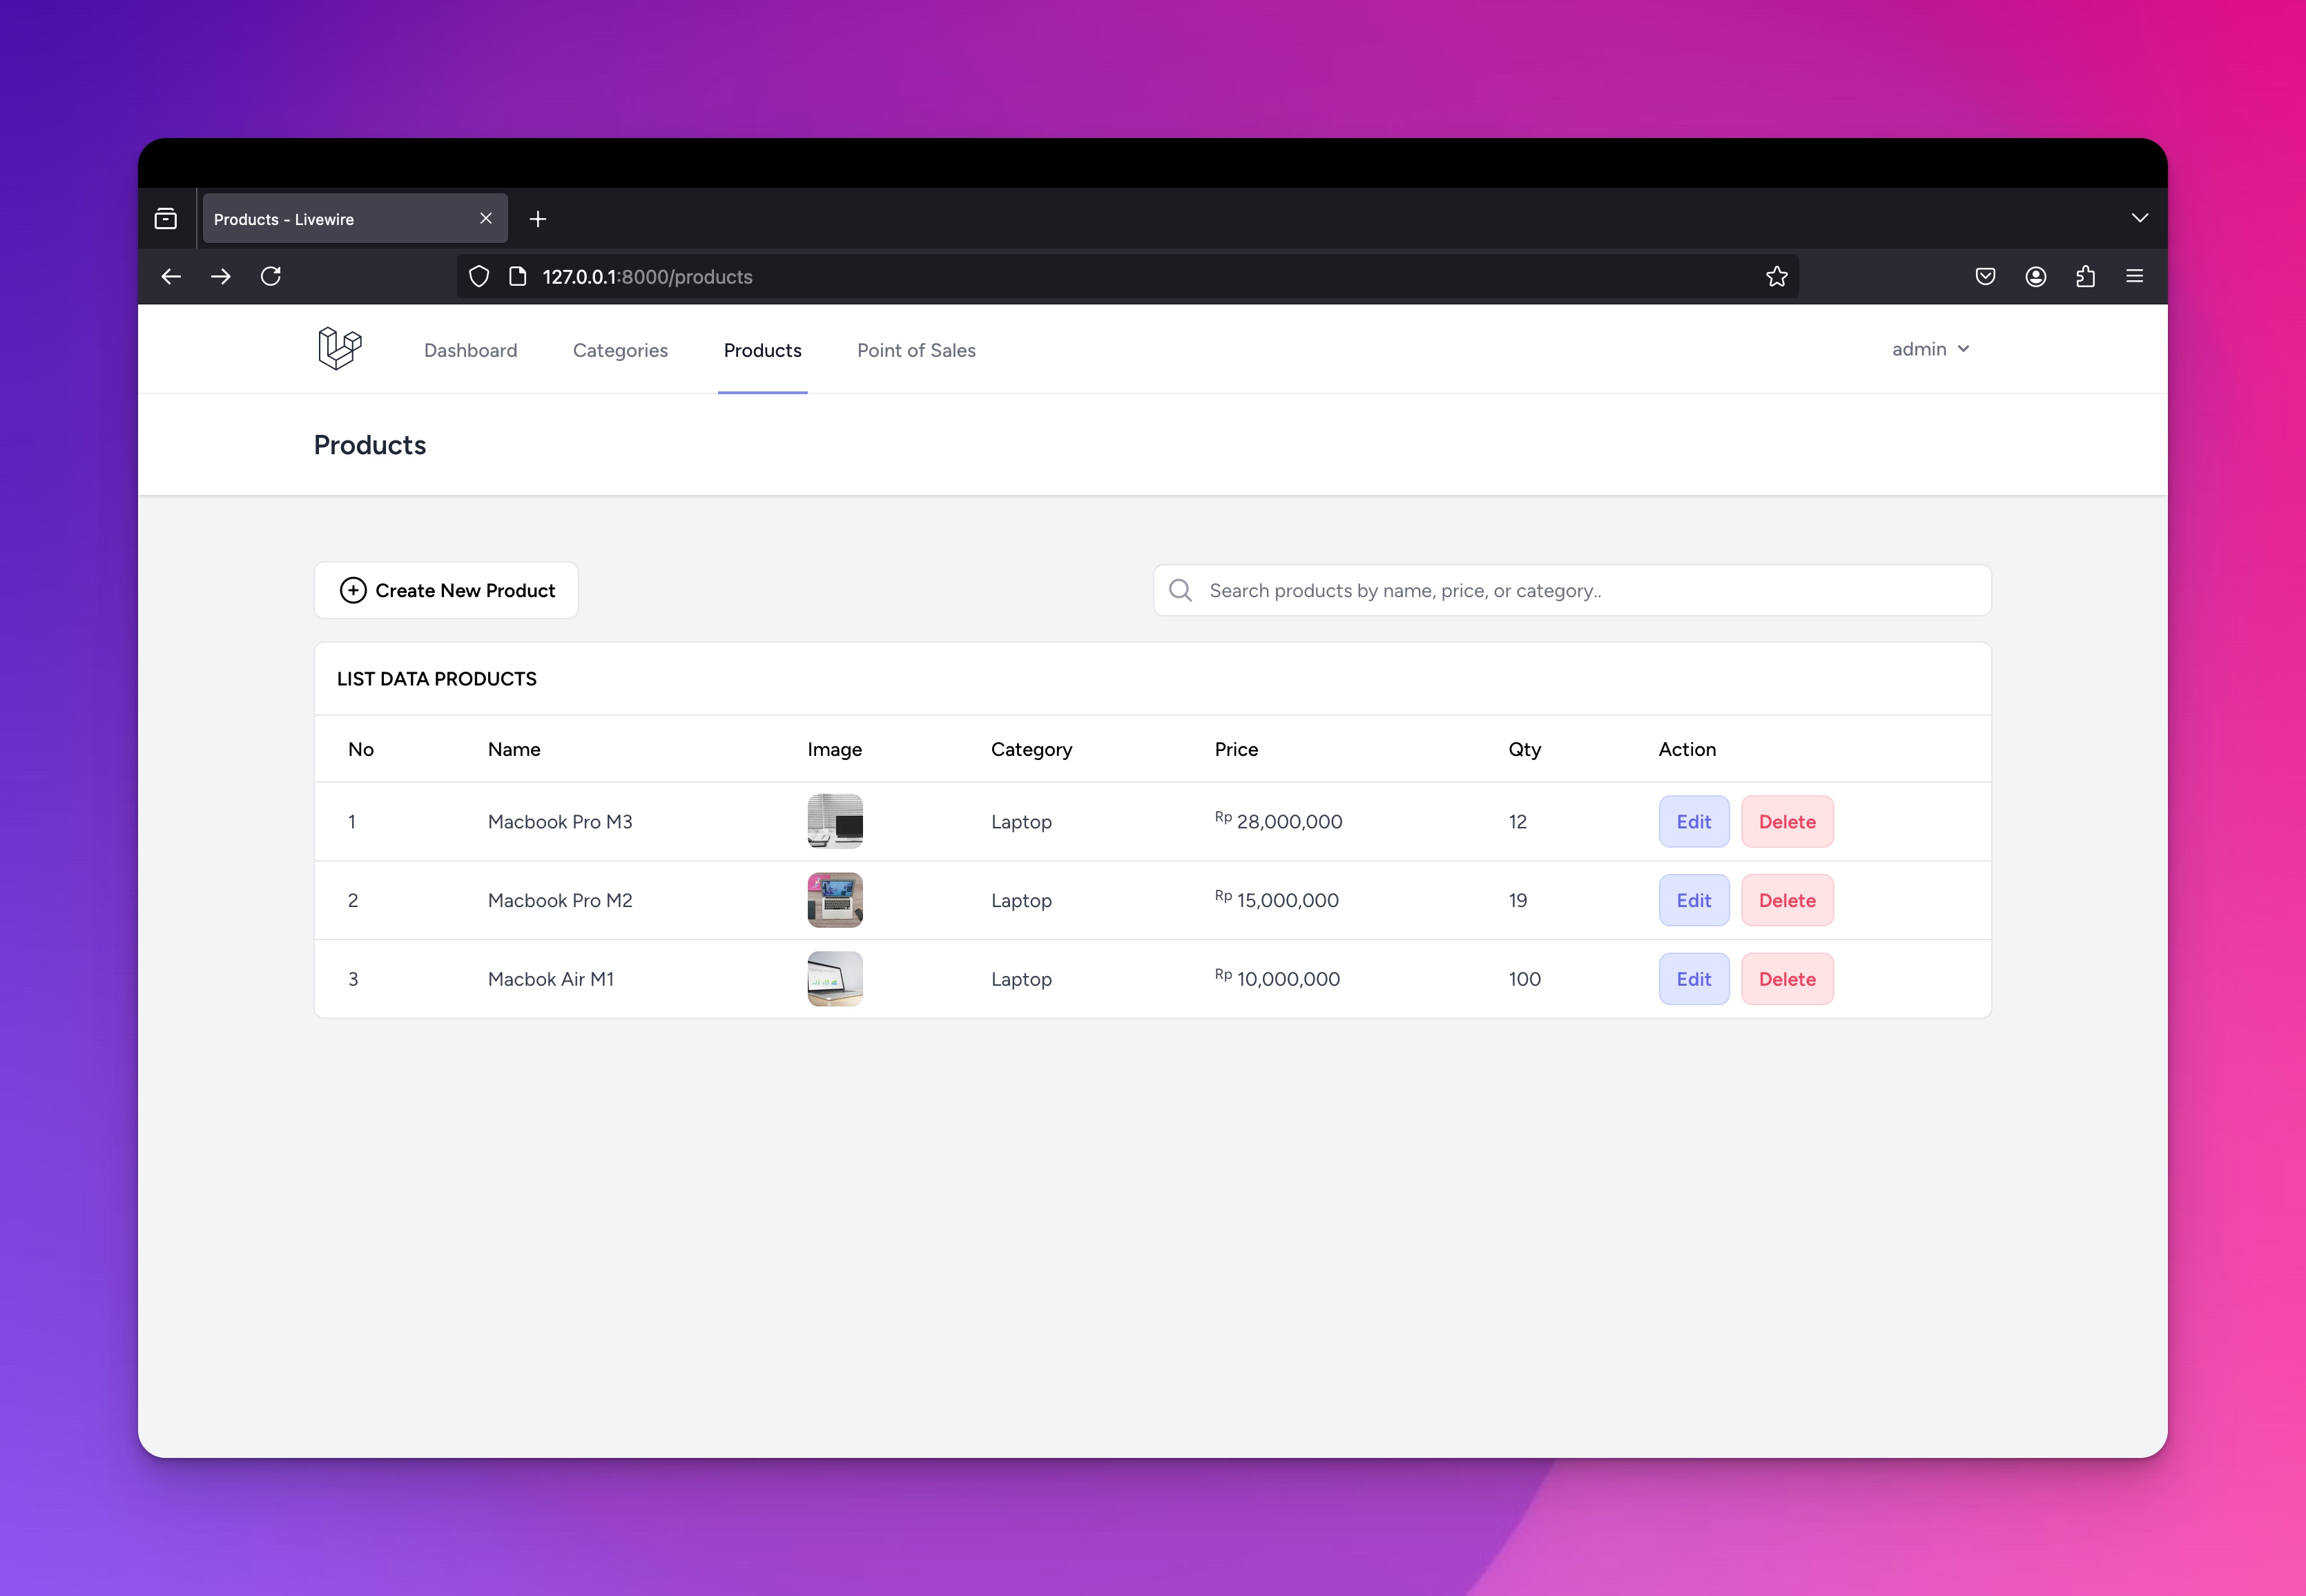
Task: Go to Dashboard nav link
Action: point(470,351)
